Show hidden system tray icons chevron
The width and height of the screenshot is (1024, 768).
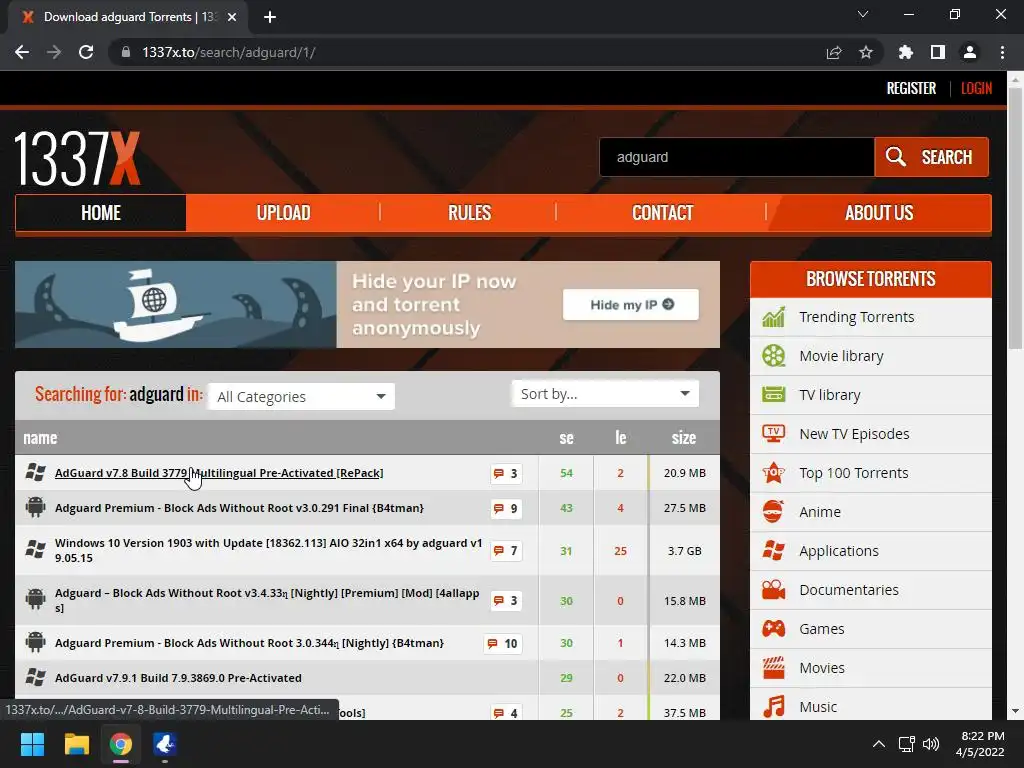[879, 744]
